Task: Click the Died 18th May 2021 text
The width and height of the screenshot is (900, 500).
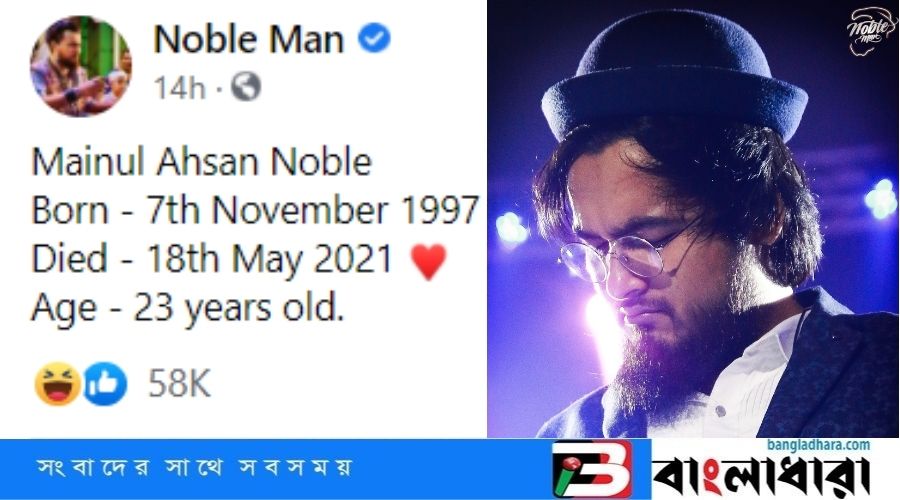Action: [212, 259]
